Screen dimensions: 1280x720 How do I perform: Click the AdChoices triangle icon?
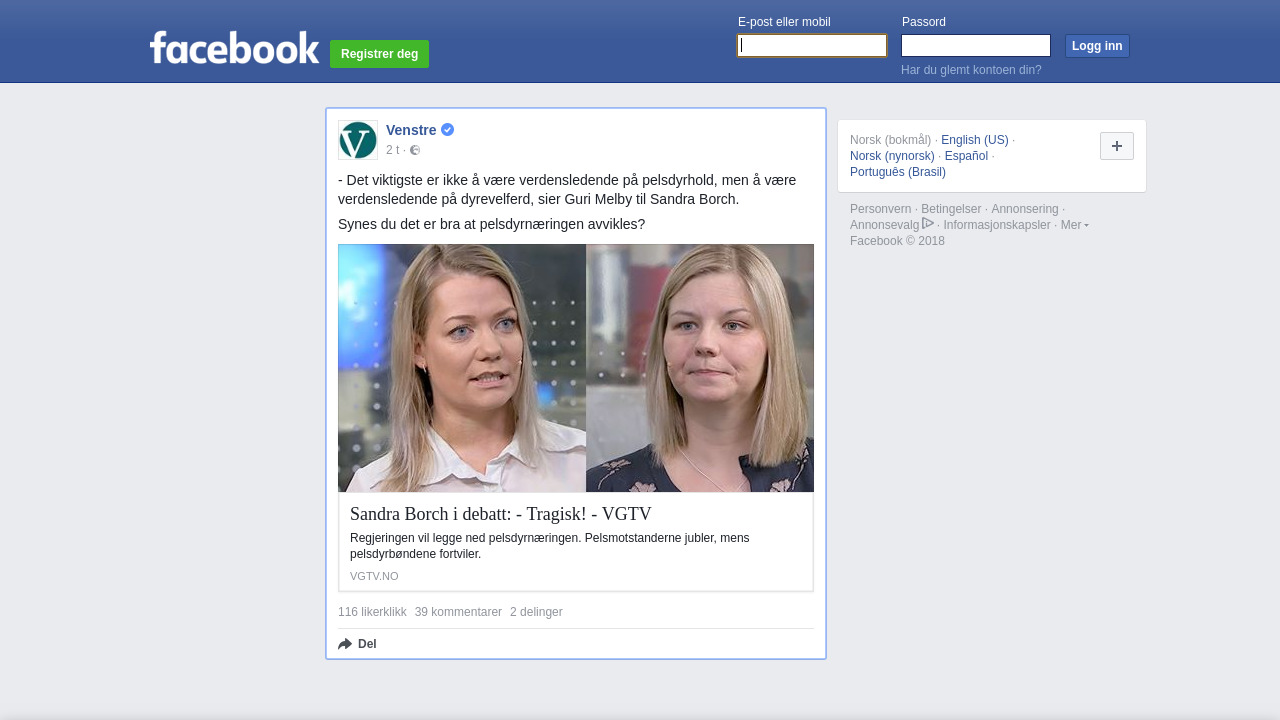pyautogui.click(x=928, y=224)
